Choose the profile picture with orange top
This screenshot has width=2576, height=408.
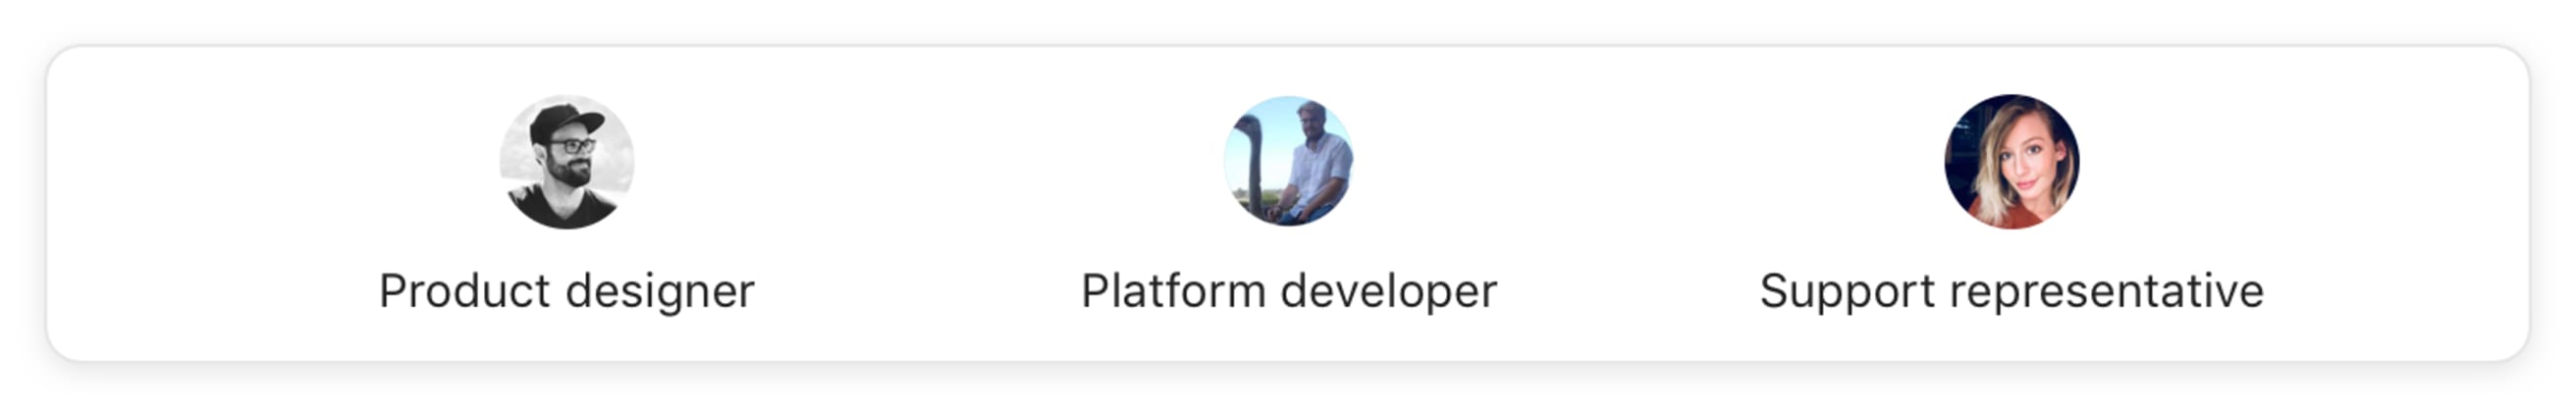(x=2011, y=161)
